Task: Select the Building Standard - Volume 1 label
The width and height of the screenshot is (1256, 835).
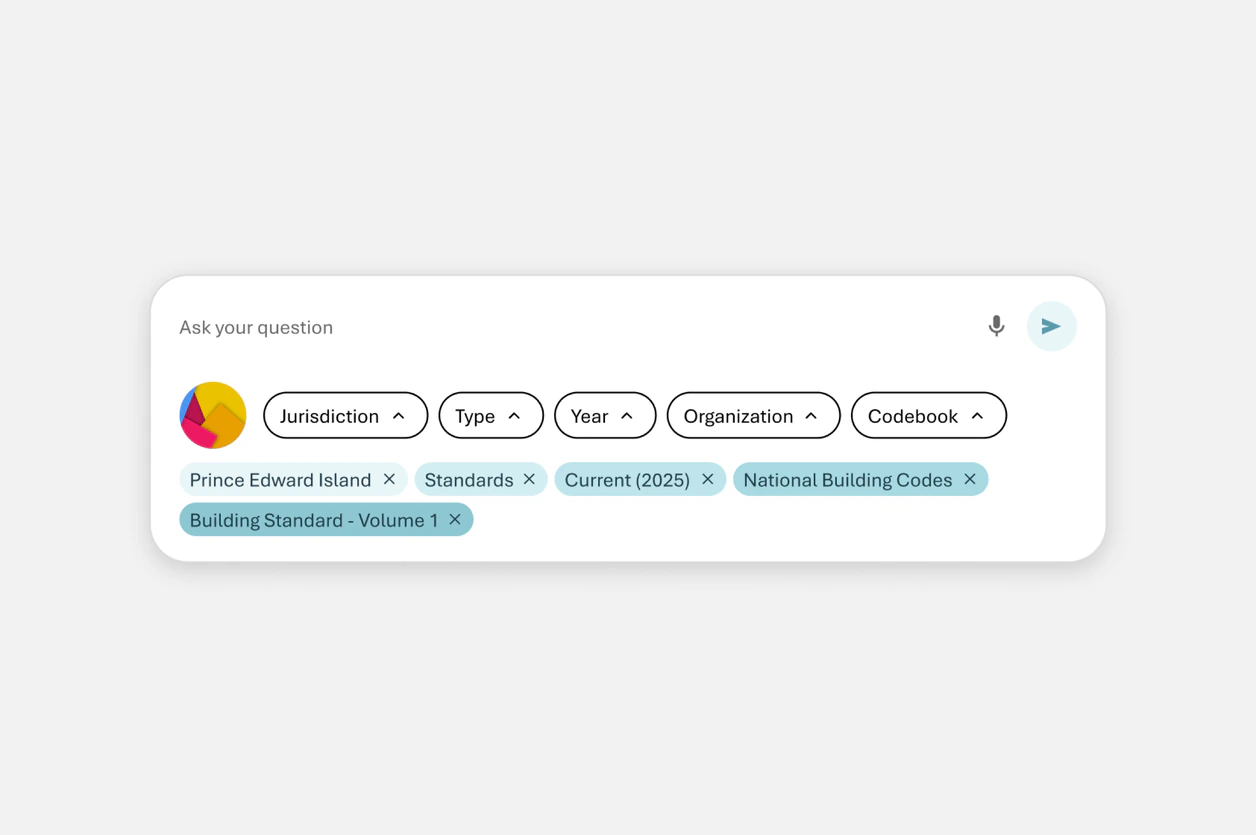Action: (313, 520)
